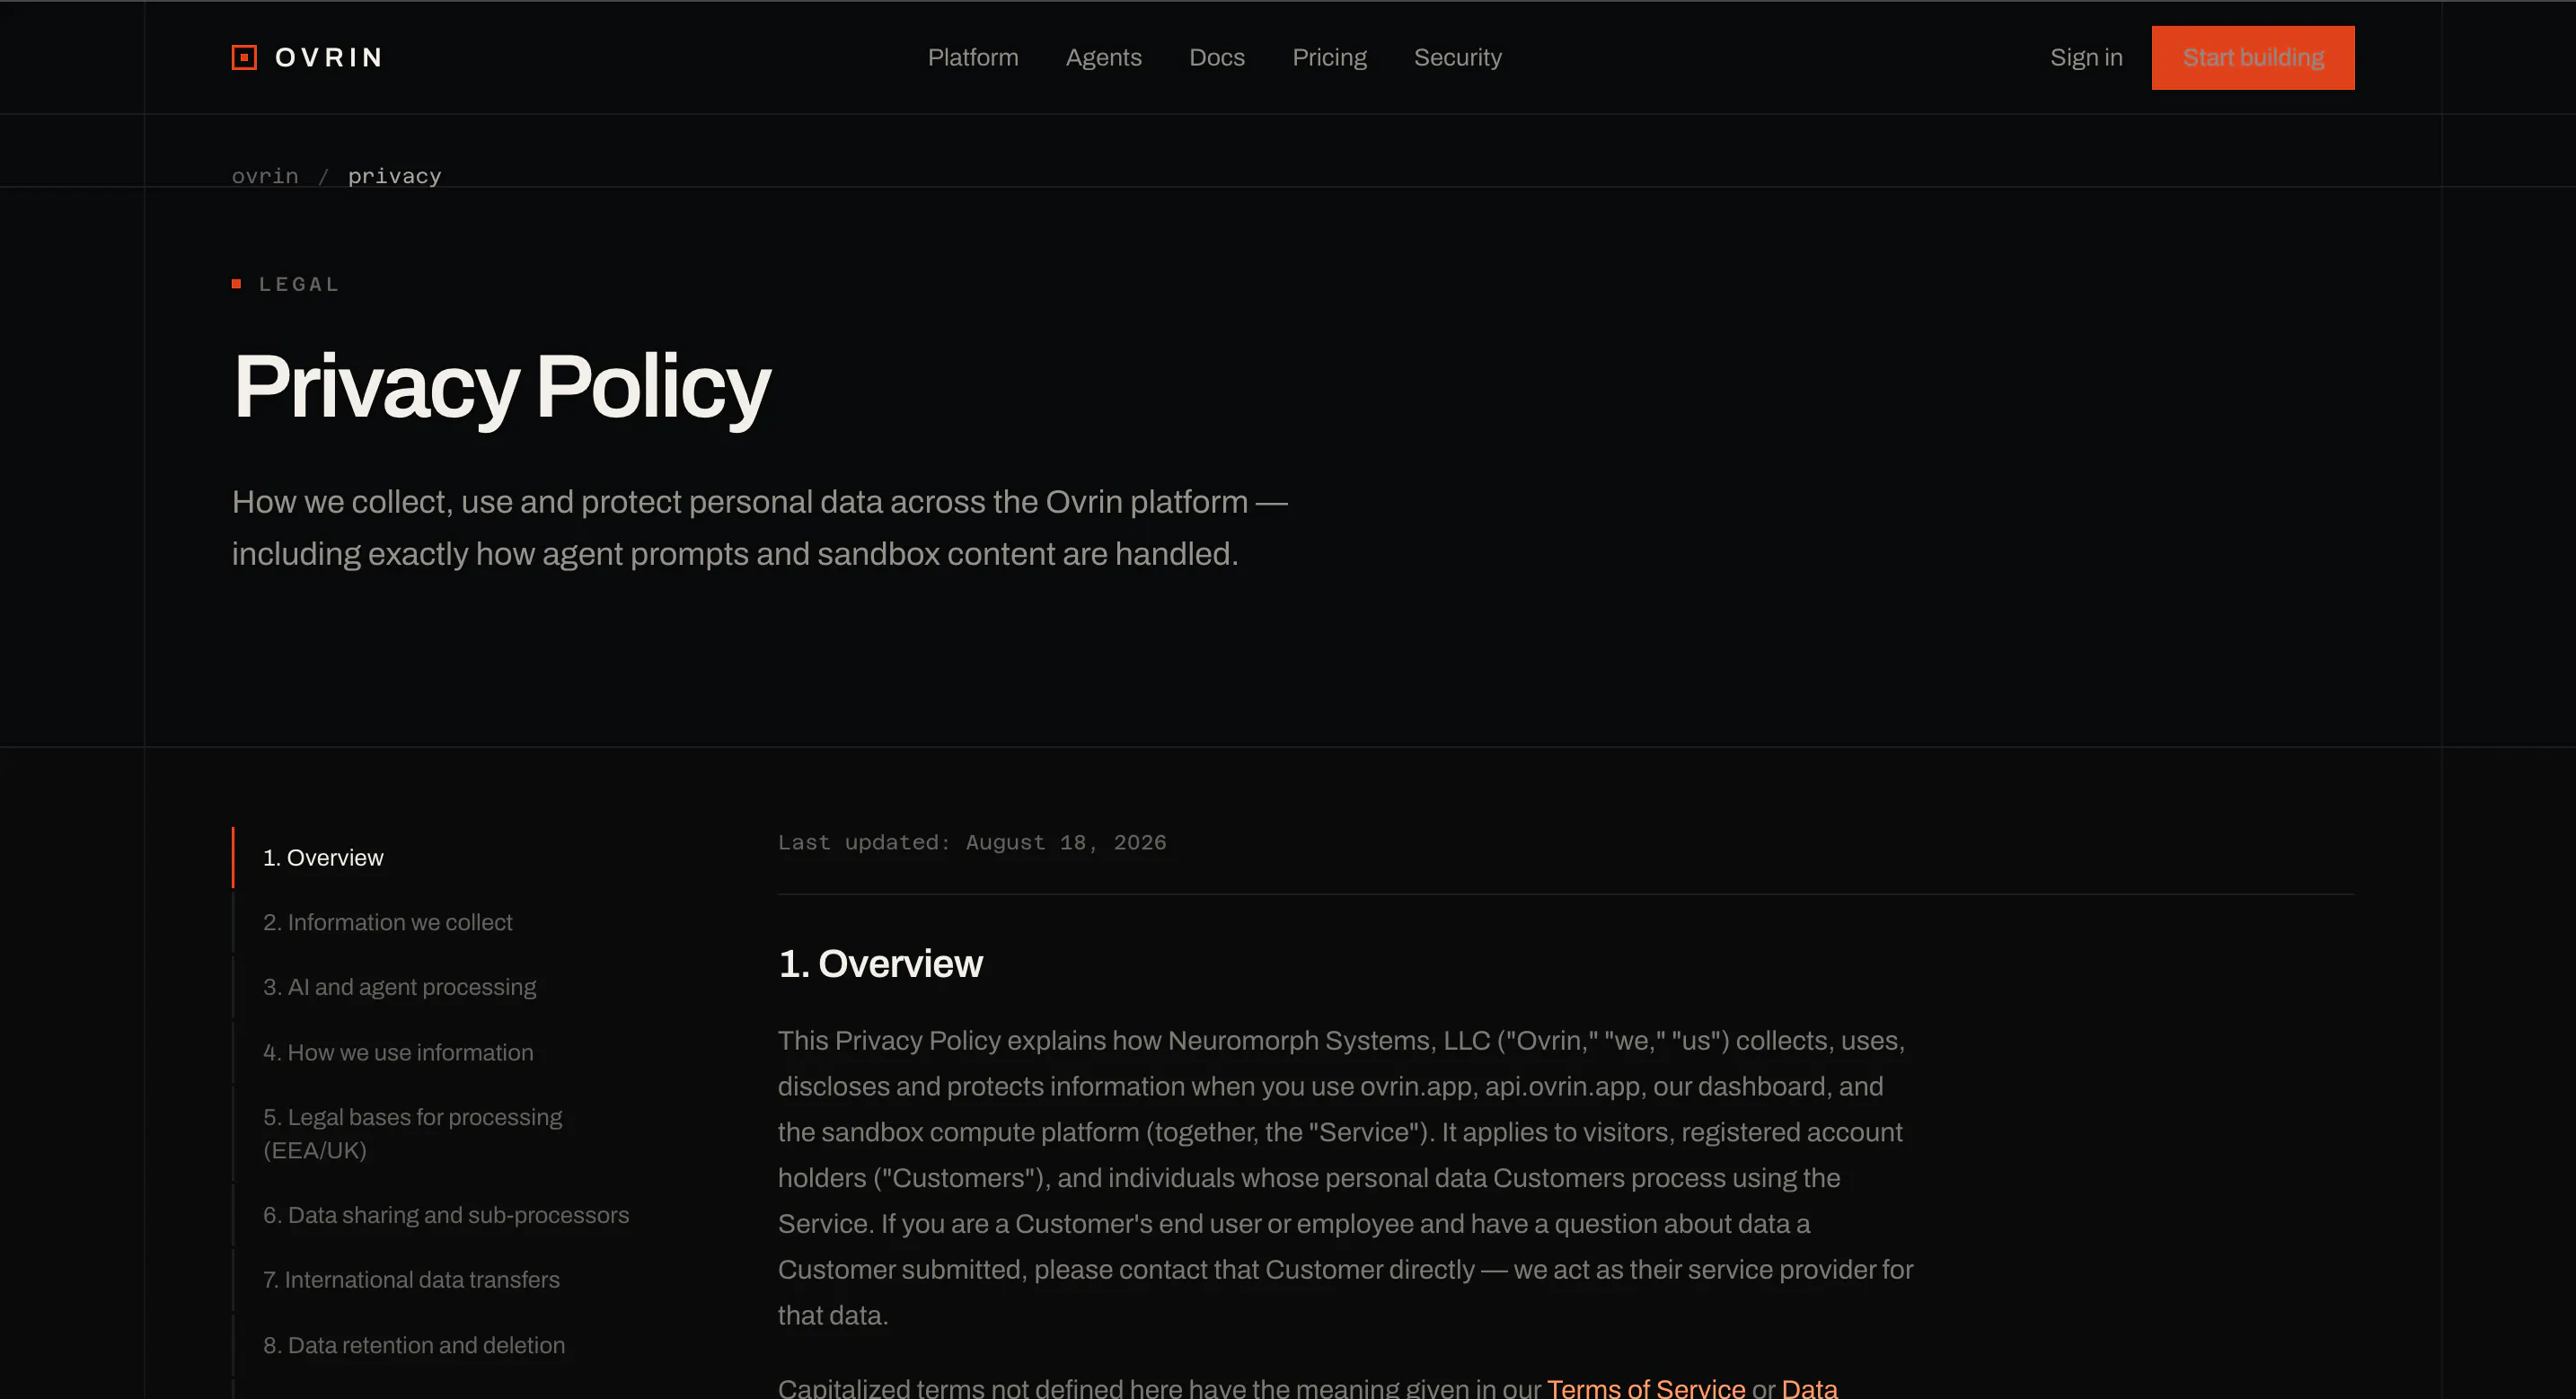Open the Terms of Service link

click(1645, 1388)
